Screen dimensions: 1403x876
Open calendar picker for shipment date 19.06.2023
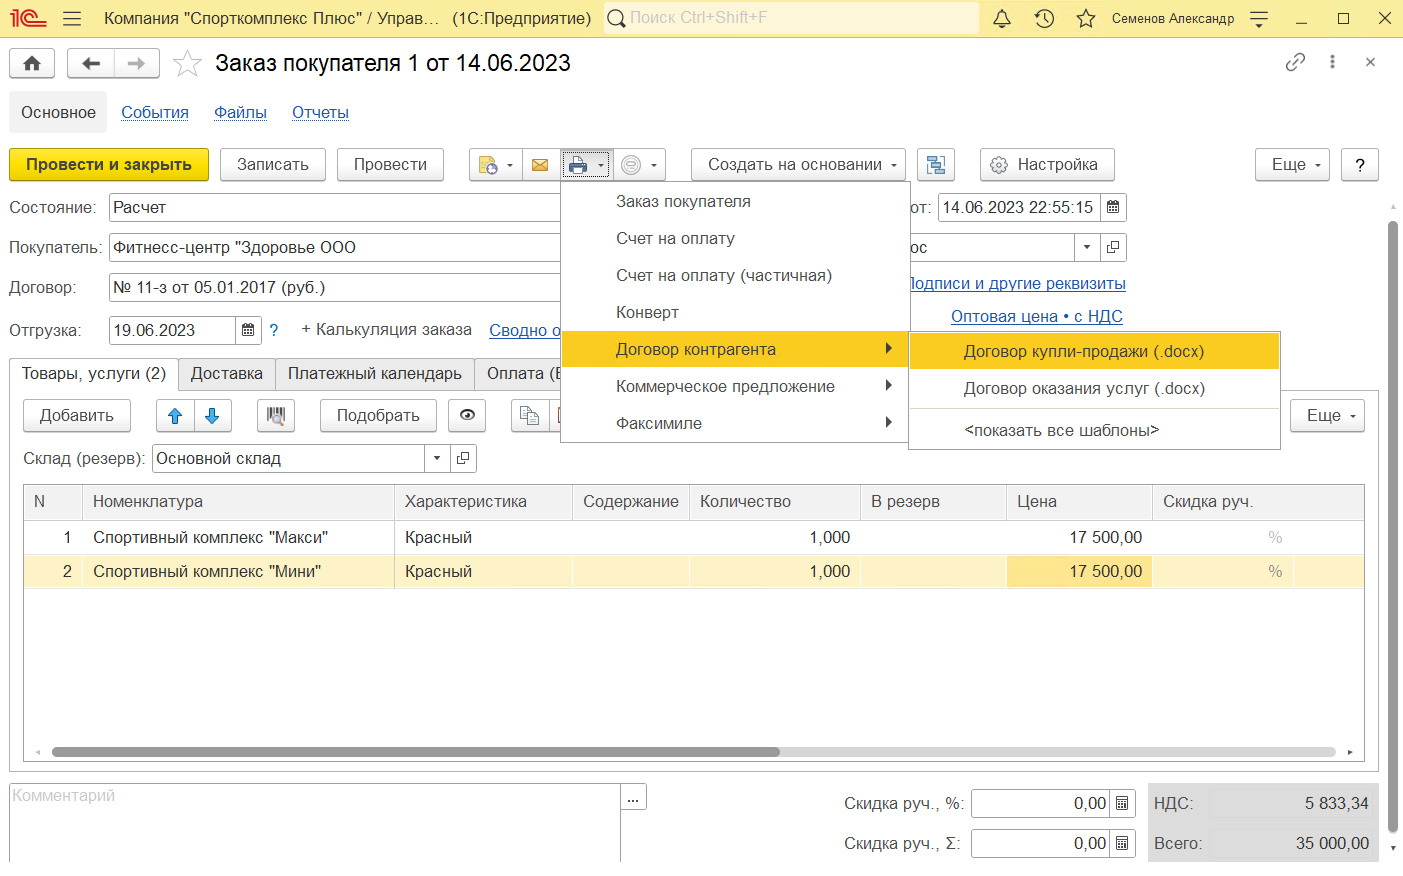[248, 330]
